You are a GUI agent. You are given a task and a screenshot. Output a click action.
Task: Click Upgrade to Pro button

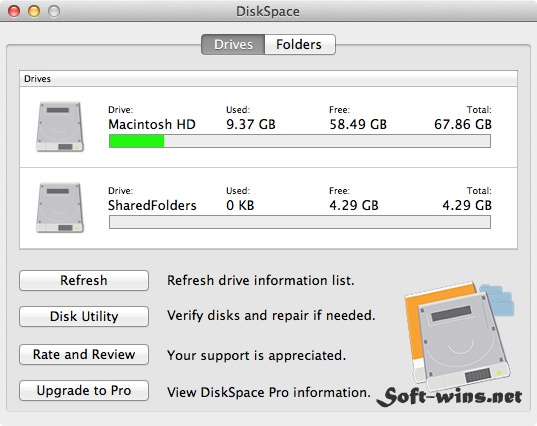[x=84, y=390]
